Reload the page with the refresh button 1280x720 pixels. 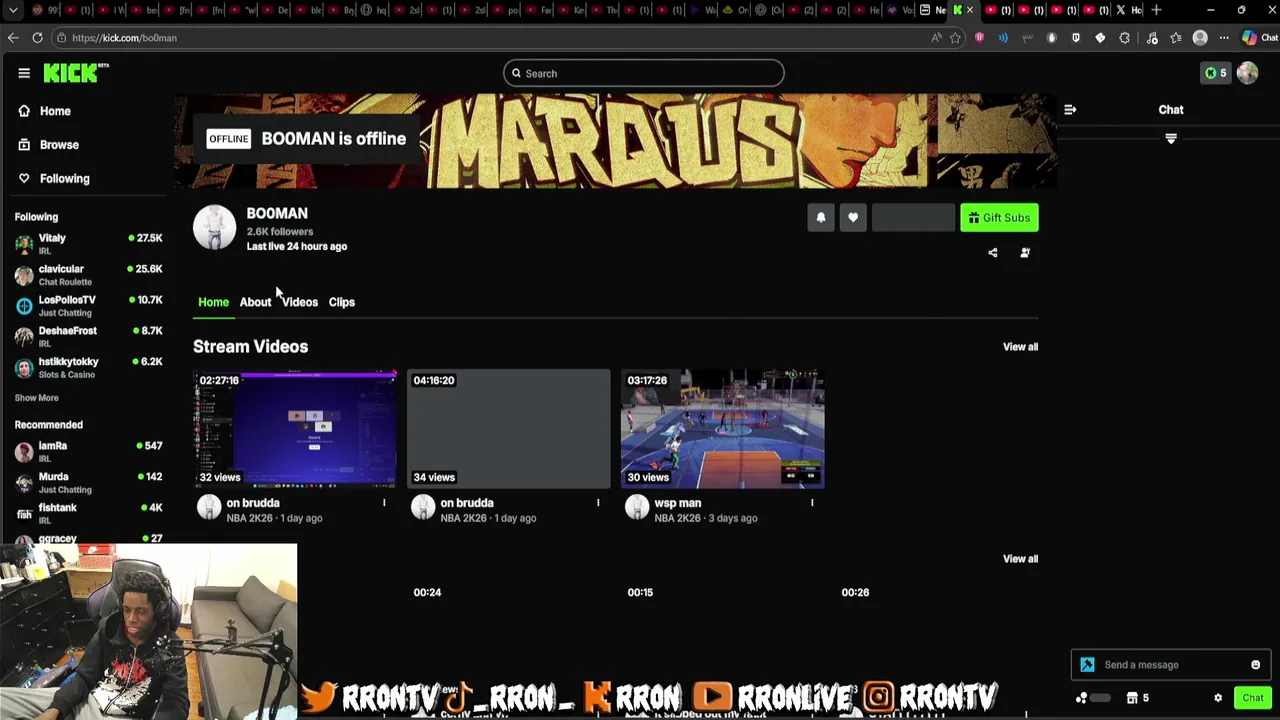(37, 38)
